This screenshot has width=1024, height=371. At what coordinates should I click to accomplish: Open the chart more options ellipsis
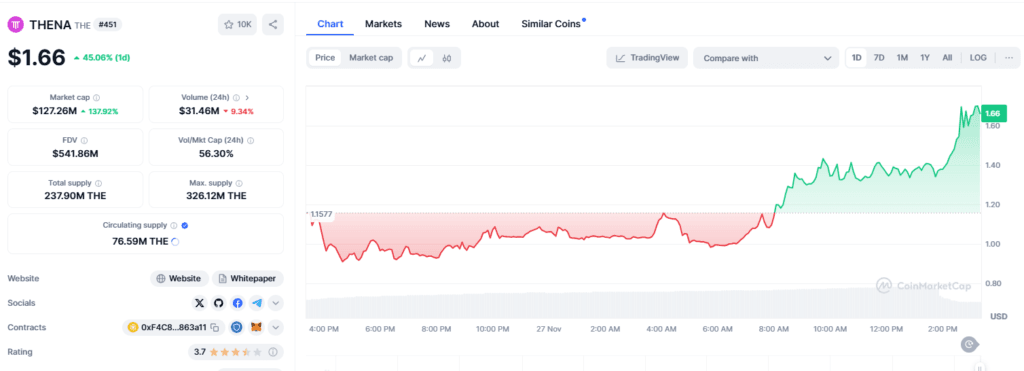1009,57
